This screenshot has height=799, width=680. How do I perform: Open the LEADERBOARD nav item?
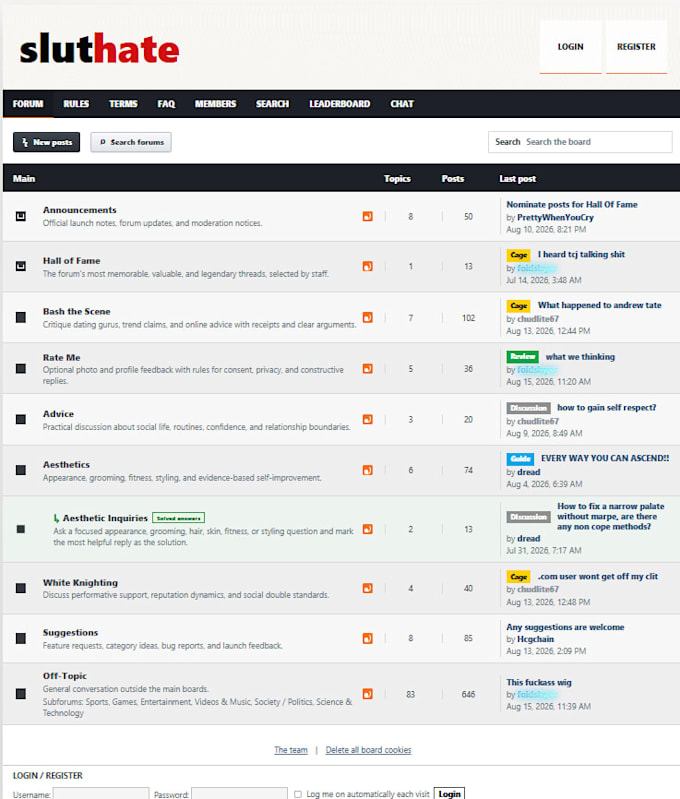pos(339,104)
